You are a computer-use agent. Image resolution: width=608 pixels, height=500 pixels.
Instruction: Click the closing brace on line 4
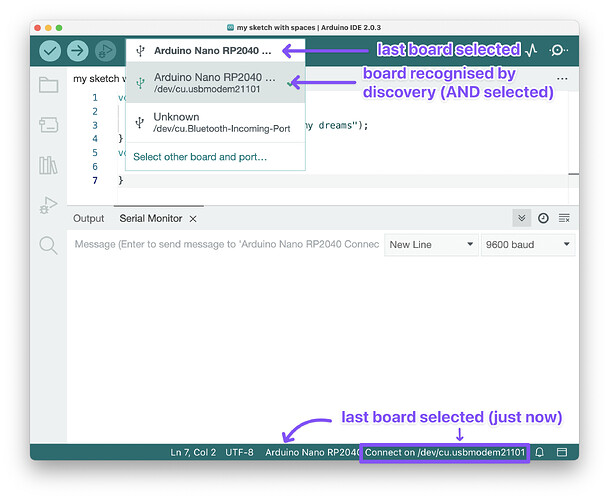click(121, 138)
